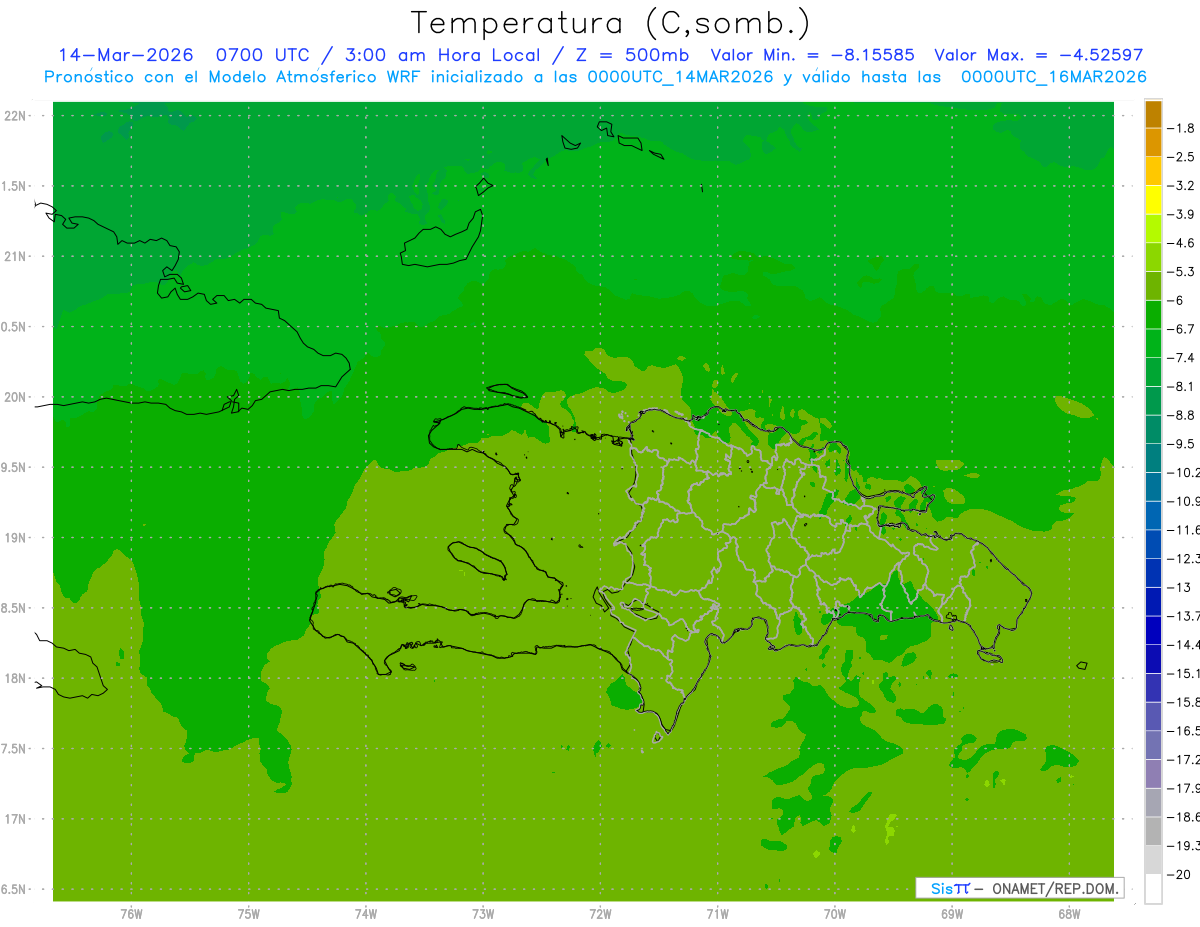Click the "19N" latitude label

(15, 538)
